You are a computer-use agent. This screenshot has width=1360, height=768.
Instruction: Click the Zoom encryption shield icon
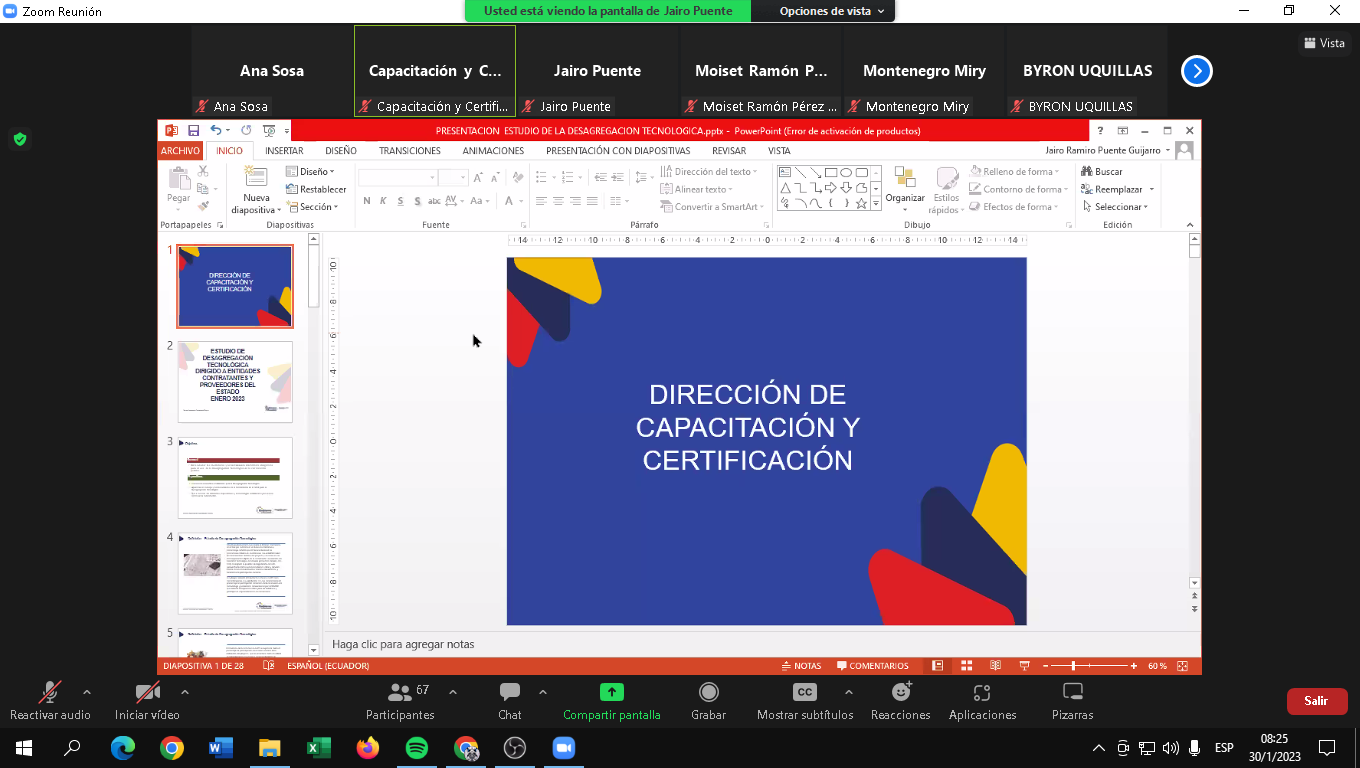coord(20,139)
